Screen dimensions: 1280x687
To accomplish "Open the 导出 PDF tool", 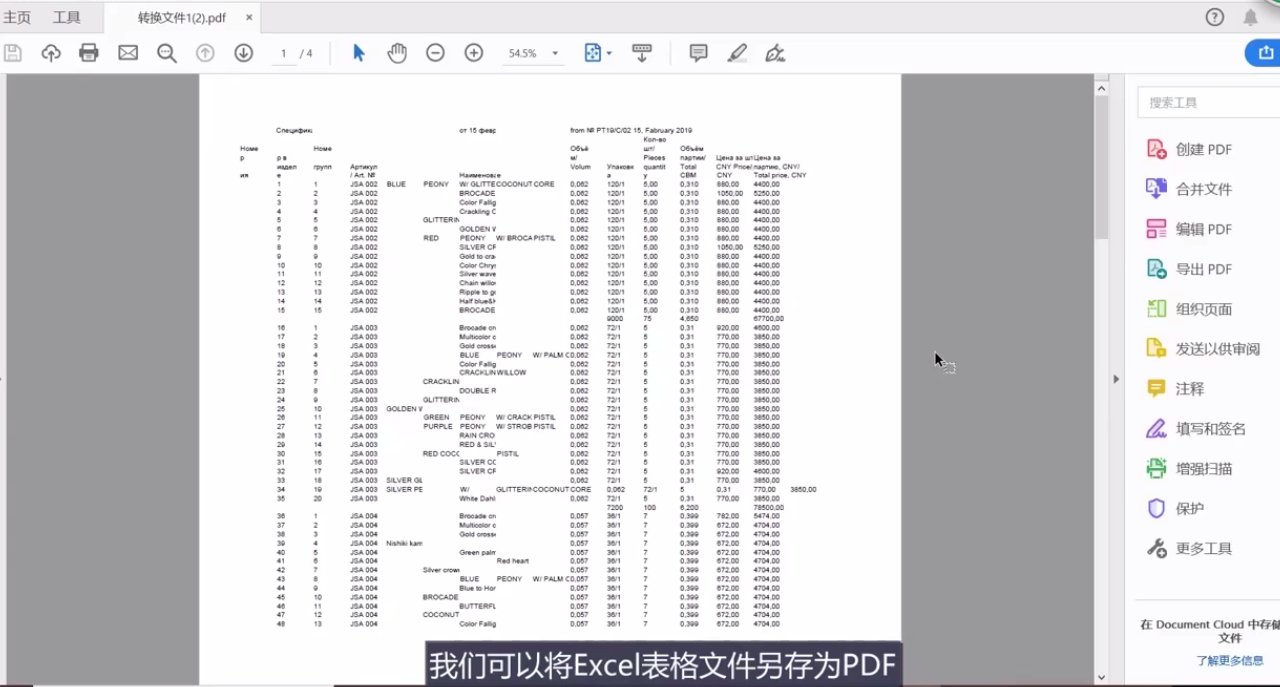I will (x=1189, y=269).
